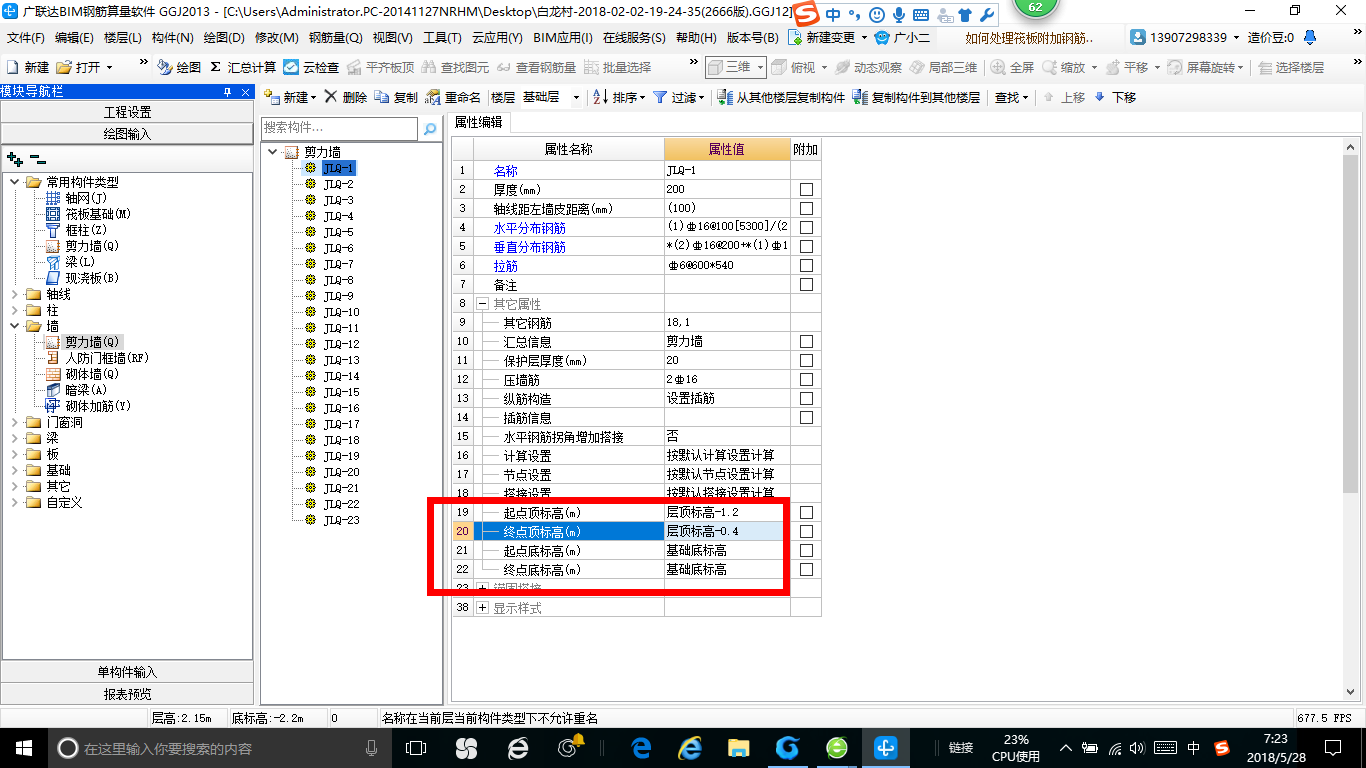Screen dimensions: 1366x768
Task: Open the 工具(T) menu
Action: click(x=442, y=38)
